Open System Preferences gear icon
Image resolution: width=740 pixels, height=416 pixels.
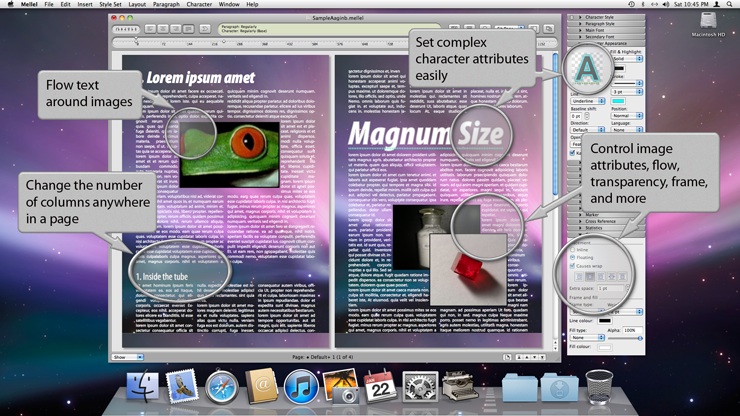click(420, 386)
